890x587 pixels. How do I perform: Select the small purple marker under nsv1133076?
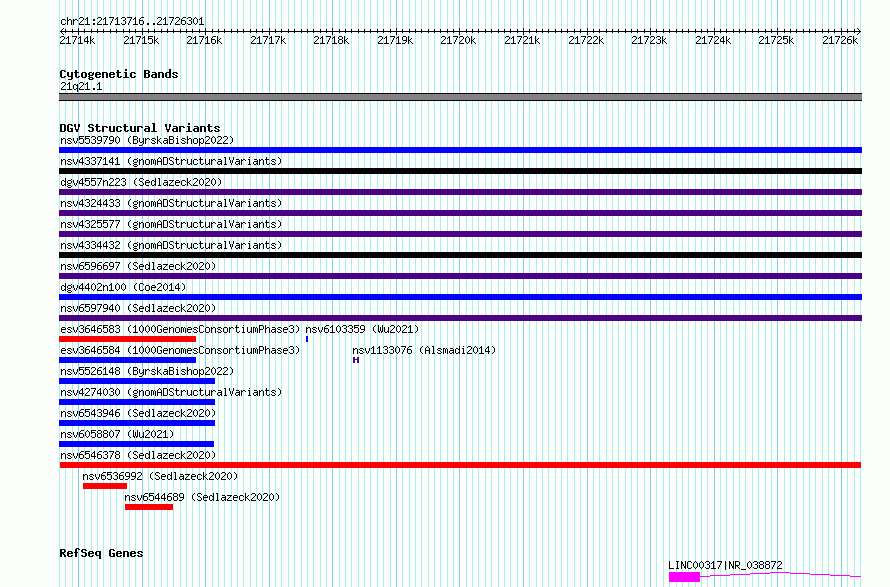(356, 360)
